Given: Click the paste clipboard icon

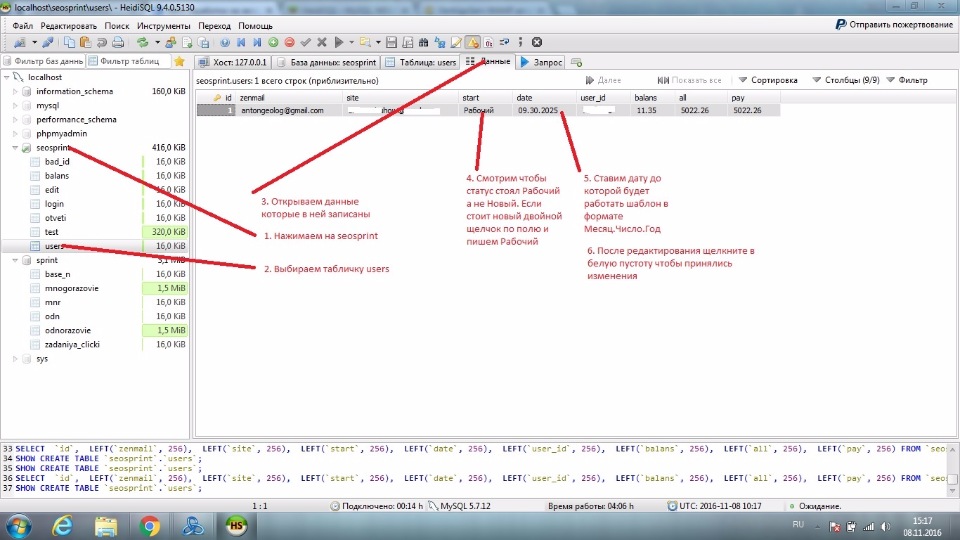Looking at the screenshot, I should [86, 42].
